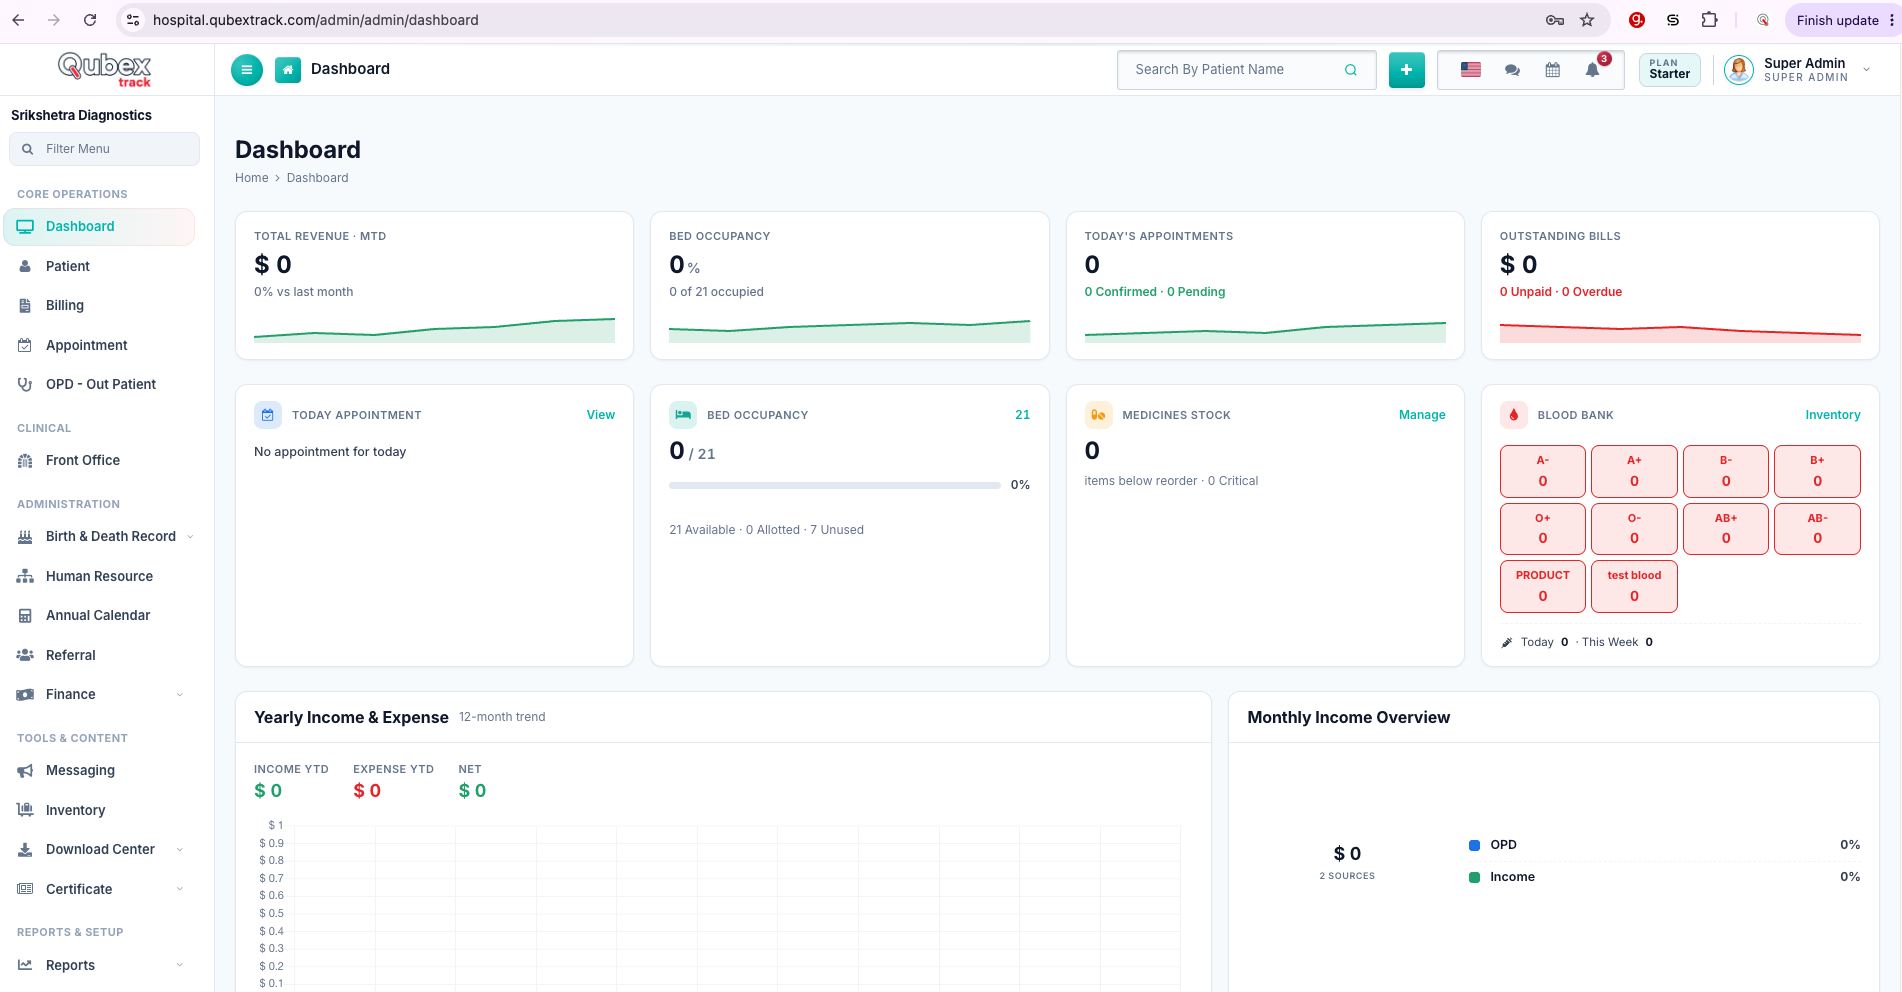1902x992 pixels.
Task: Click the browser reload icon
Action: tap(90, 20)
